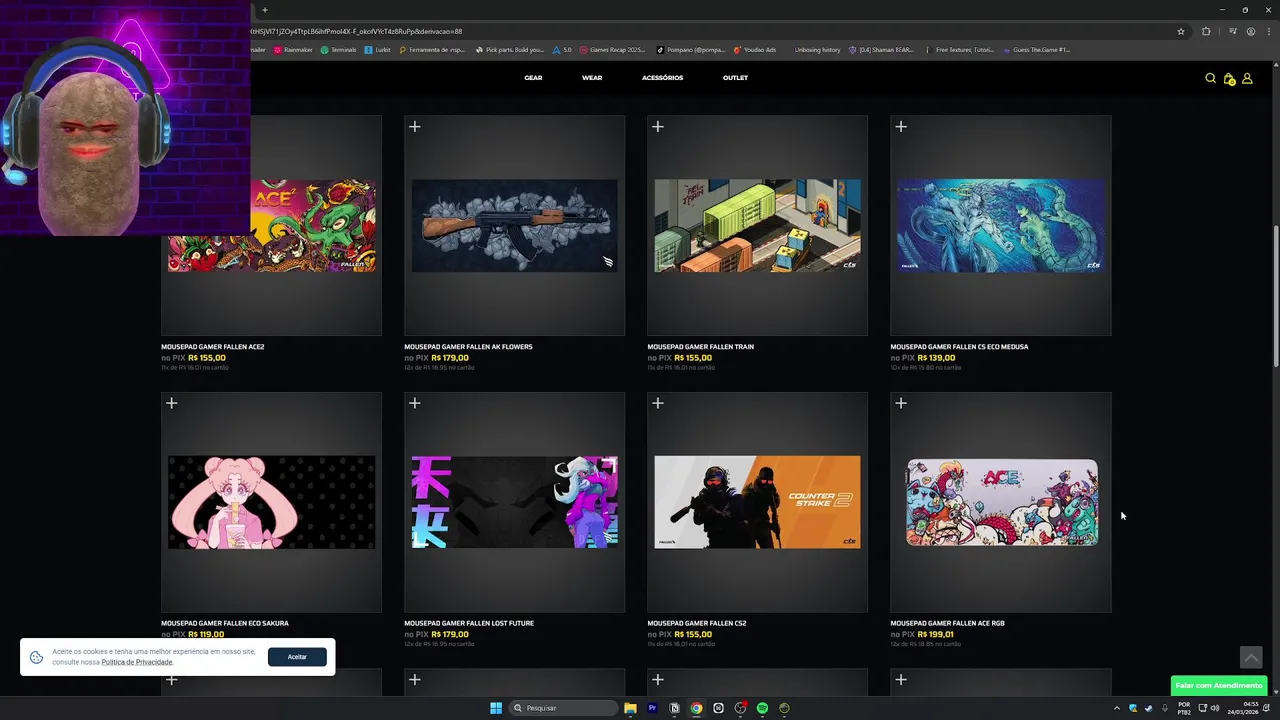Open the Terminals bookmark
1280x720 pixels.
point(339,50)
